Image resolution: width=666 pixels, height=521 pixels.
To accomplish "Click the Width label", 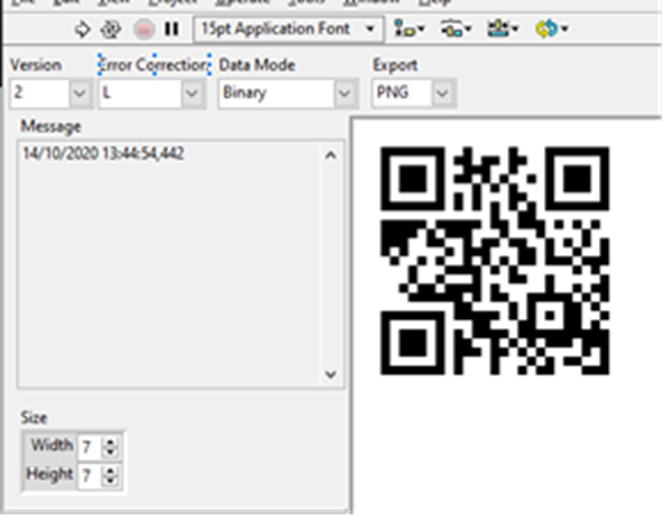I will pos(52,445).
